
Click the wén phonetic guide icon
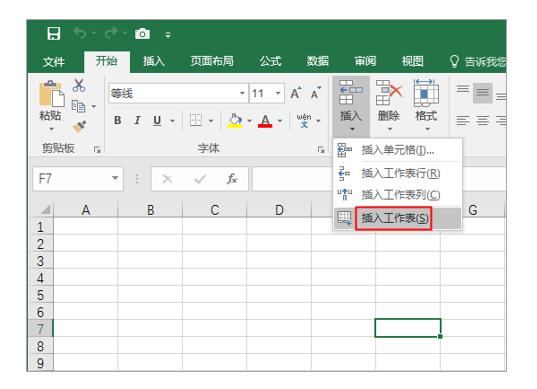tap(304, 120)
